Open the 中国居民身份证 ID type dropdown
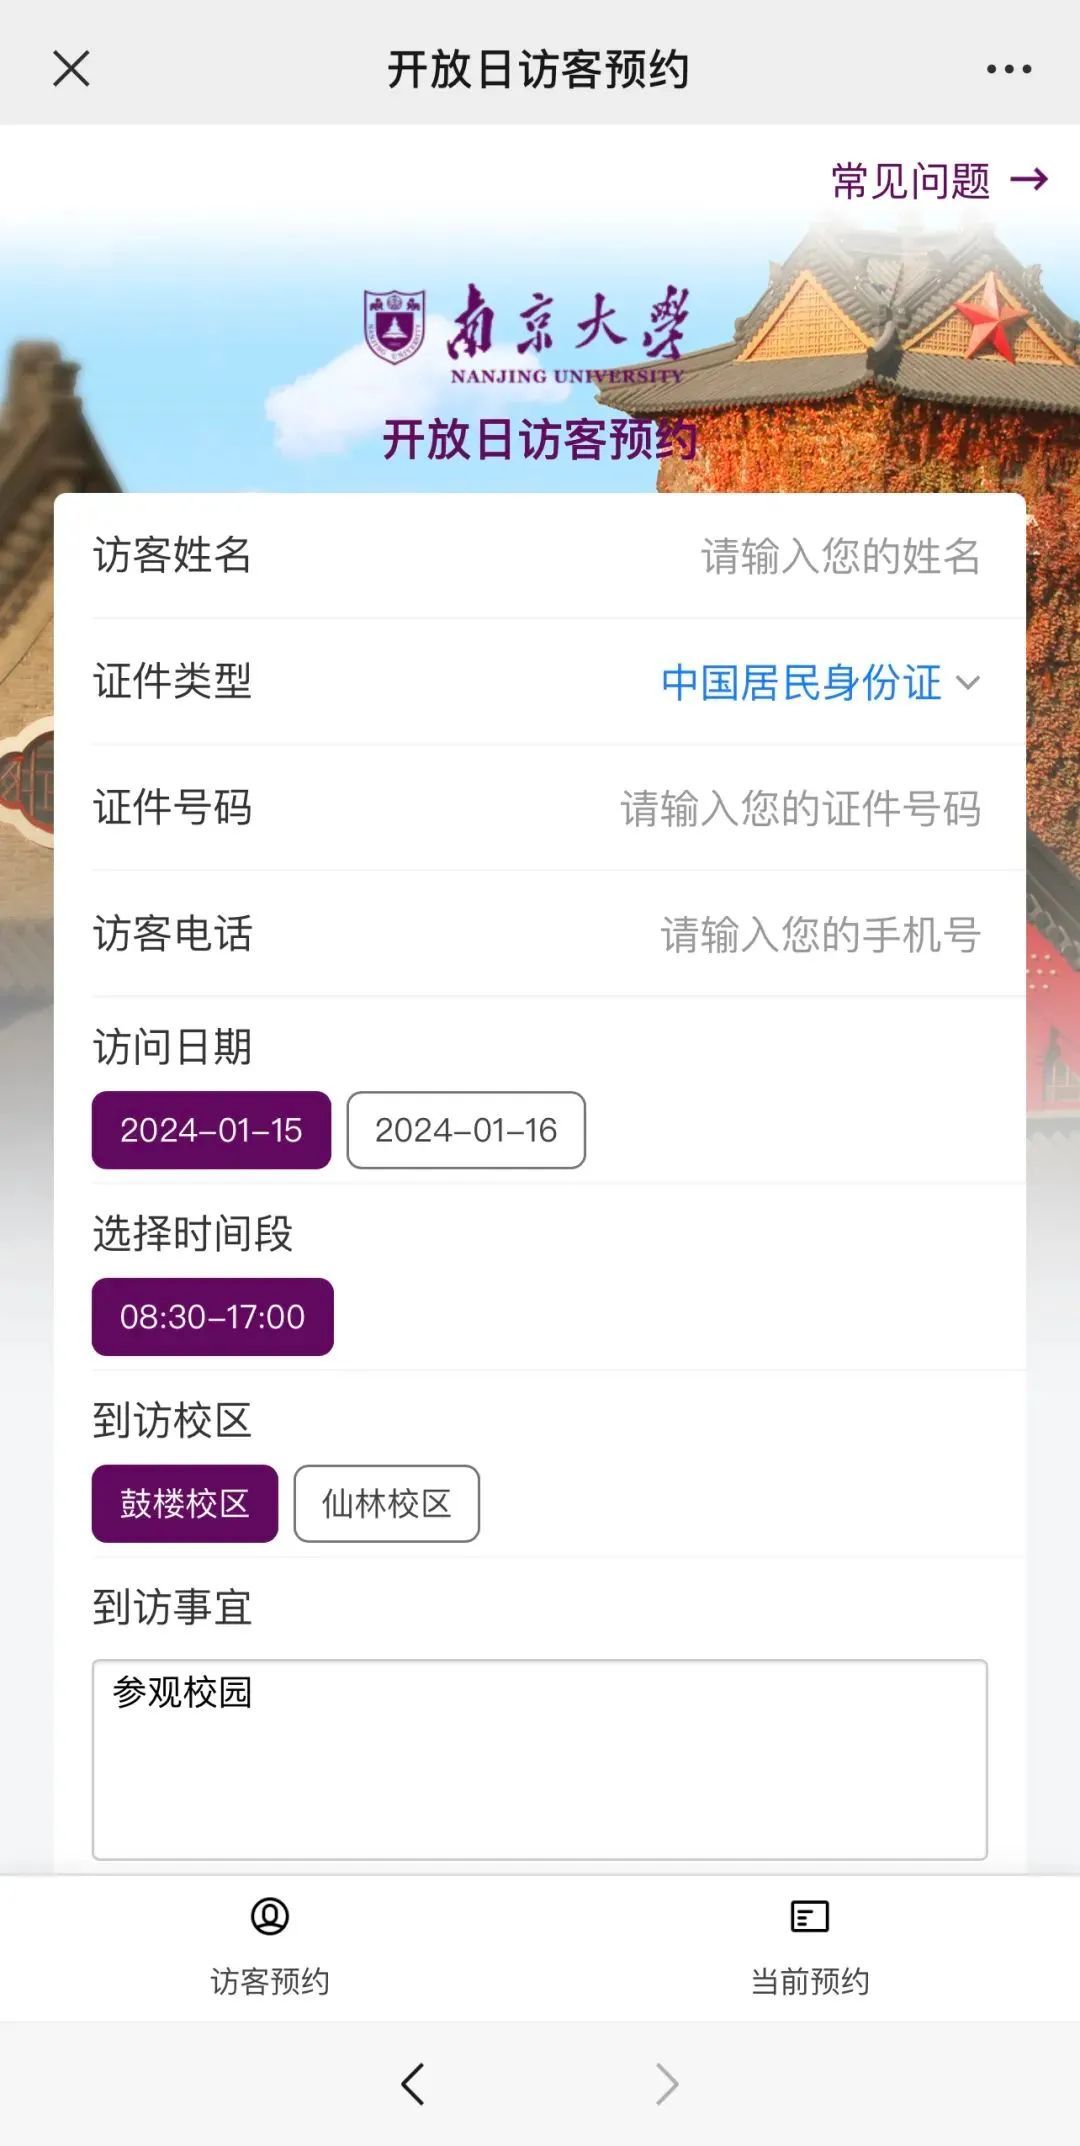Image resolution: width=1080 pixels, height=2146 pixels. (801, 683)
